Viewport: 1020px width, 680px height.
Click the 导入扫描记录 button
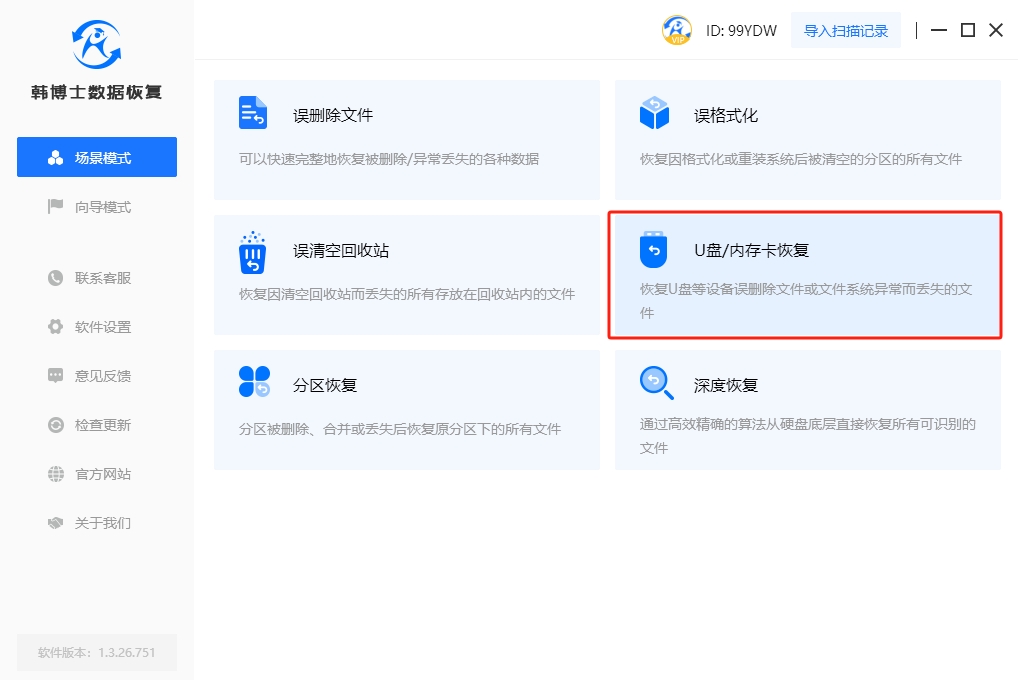point(846,30)
